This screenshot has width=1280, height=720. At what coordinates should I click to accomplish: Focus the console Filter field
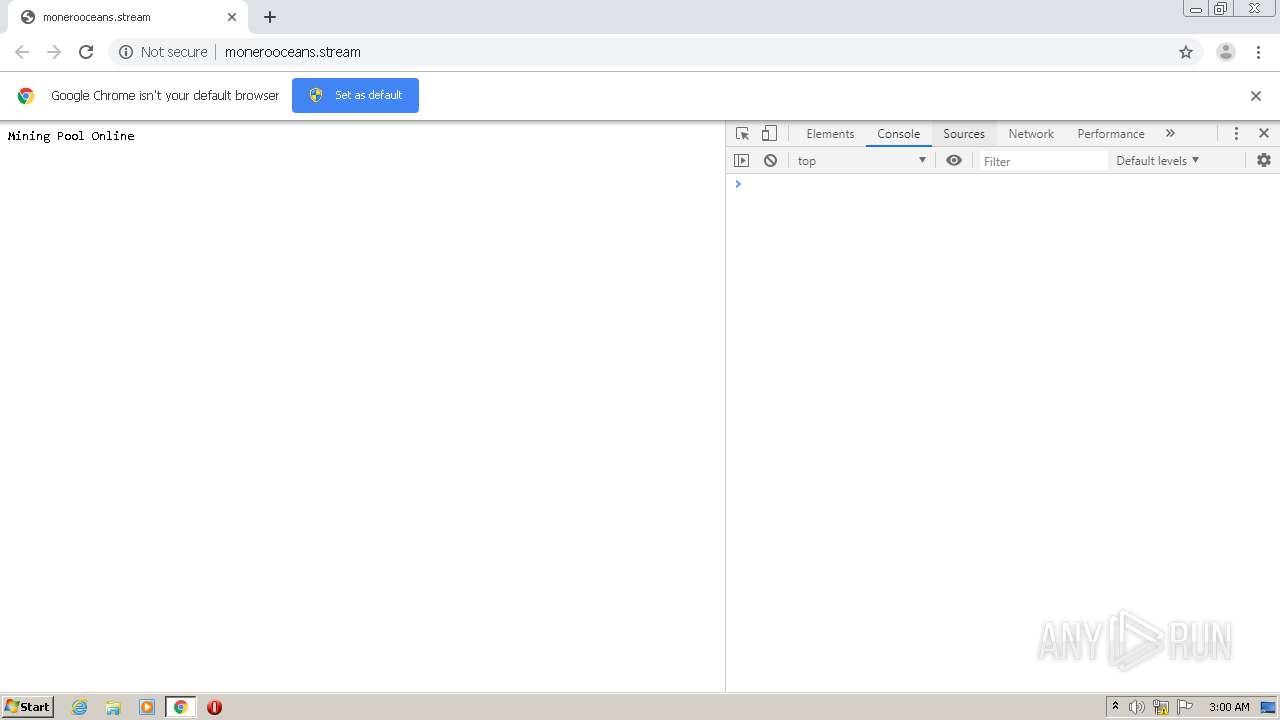coord(1042,161)
